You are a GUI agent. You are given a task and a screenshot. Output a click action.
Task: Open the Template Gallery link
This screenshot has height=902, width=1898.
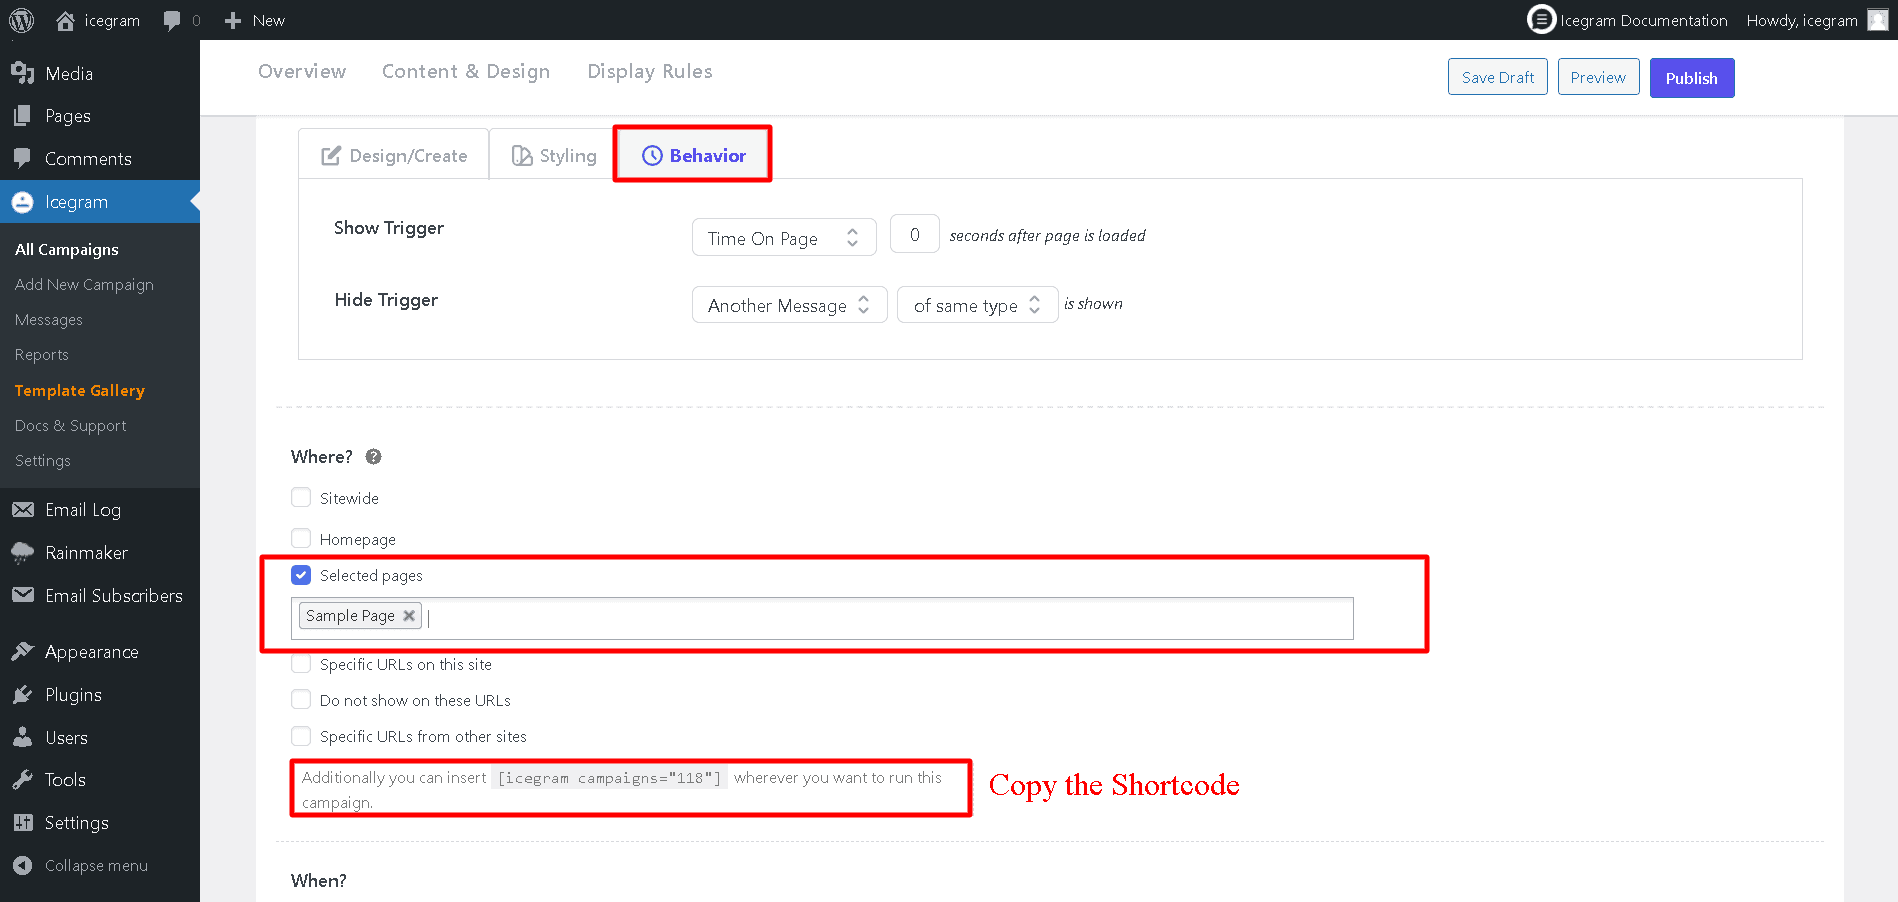coord(80,390)
